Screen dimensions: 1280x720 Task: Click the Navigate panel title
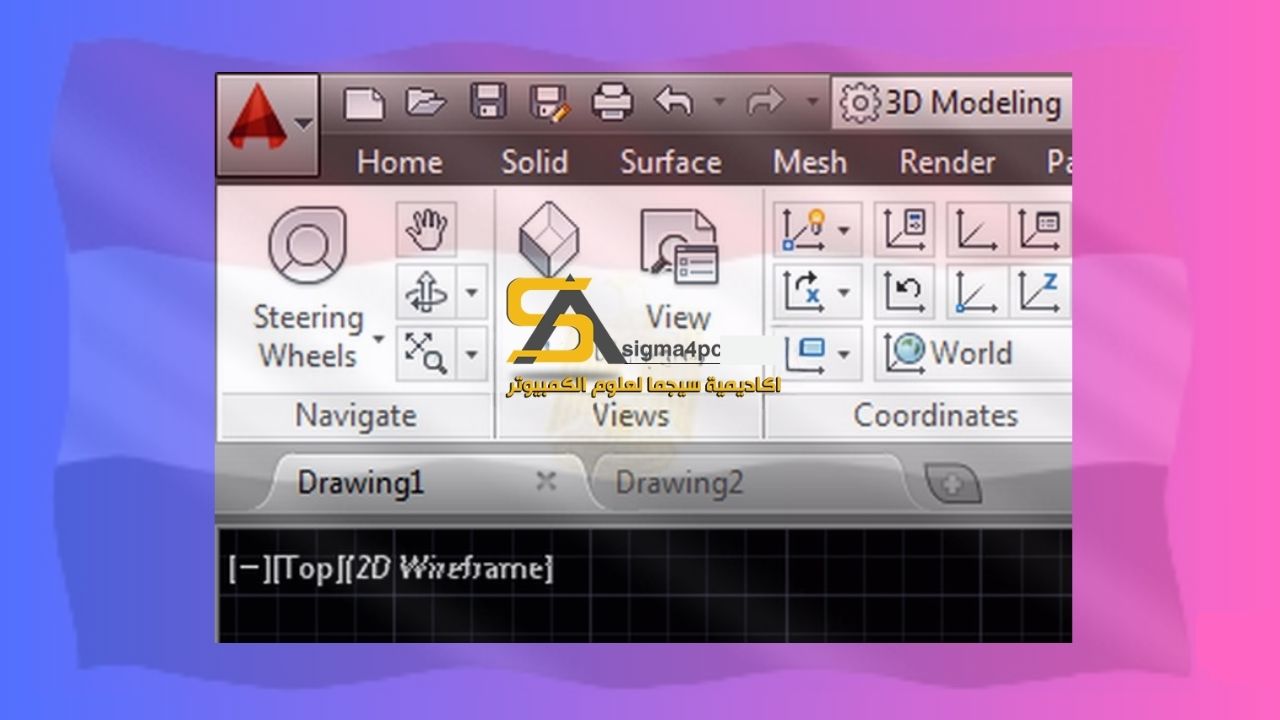click(x=356, y=415)
